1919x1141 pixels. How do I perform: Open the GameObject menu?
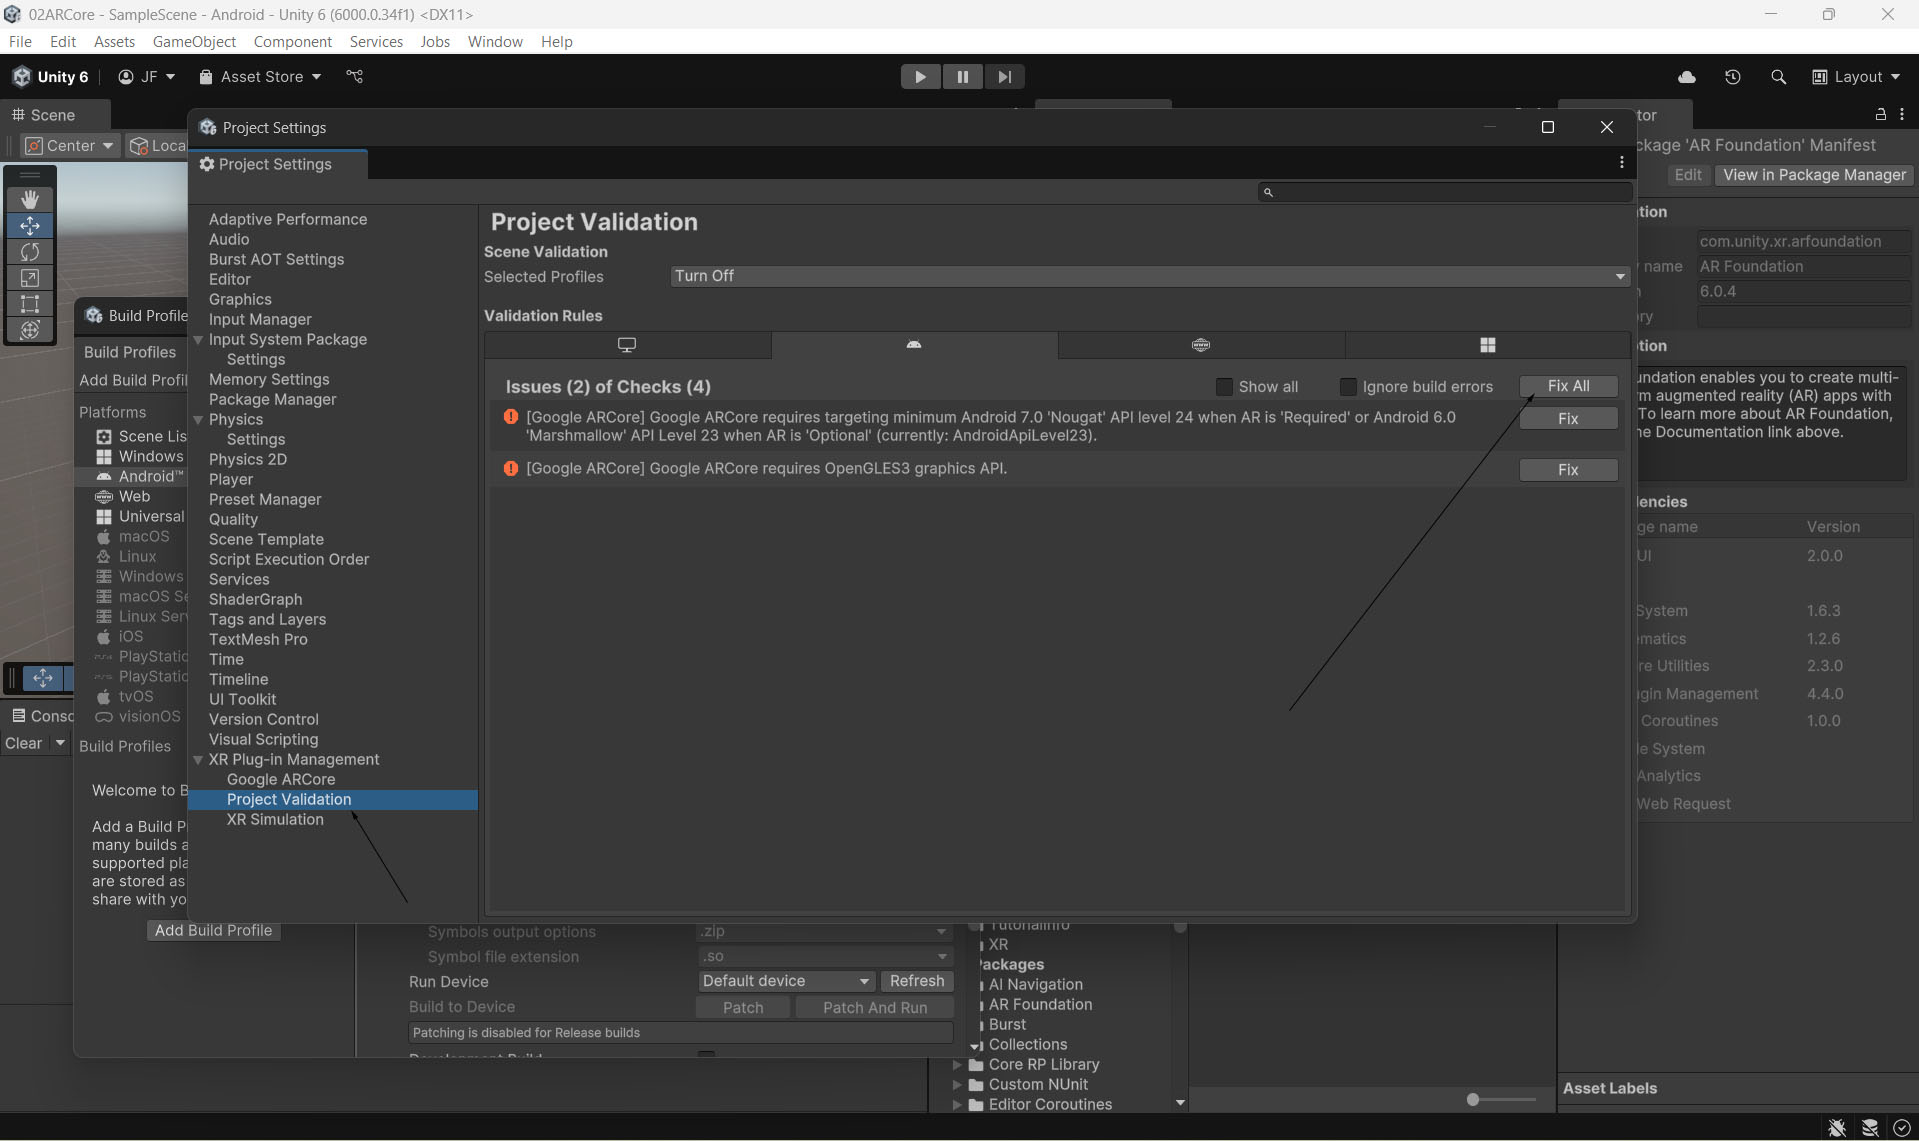click(x=194, y=41)
